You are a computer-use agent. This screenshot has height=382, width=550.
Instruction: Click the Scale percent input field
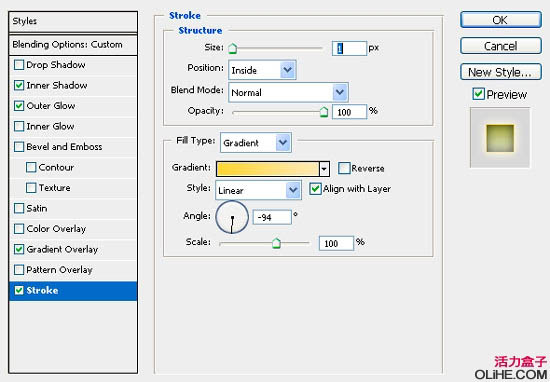tap(336, 243)
